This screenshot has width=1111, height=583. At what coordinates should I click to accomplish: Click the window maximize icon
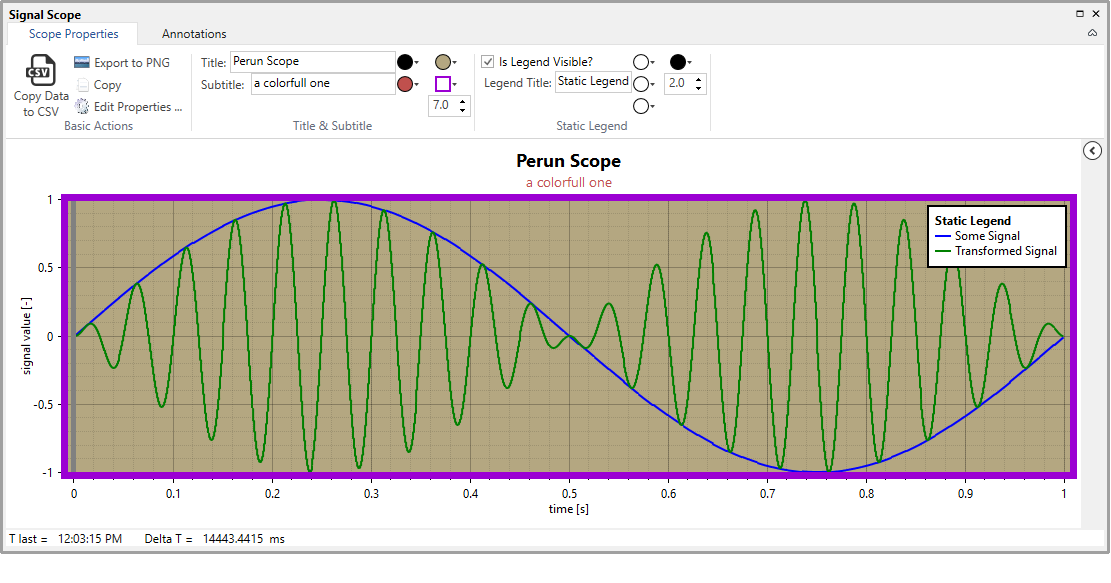point(1079,14)
